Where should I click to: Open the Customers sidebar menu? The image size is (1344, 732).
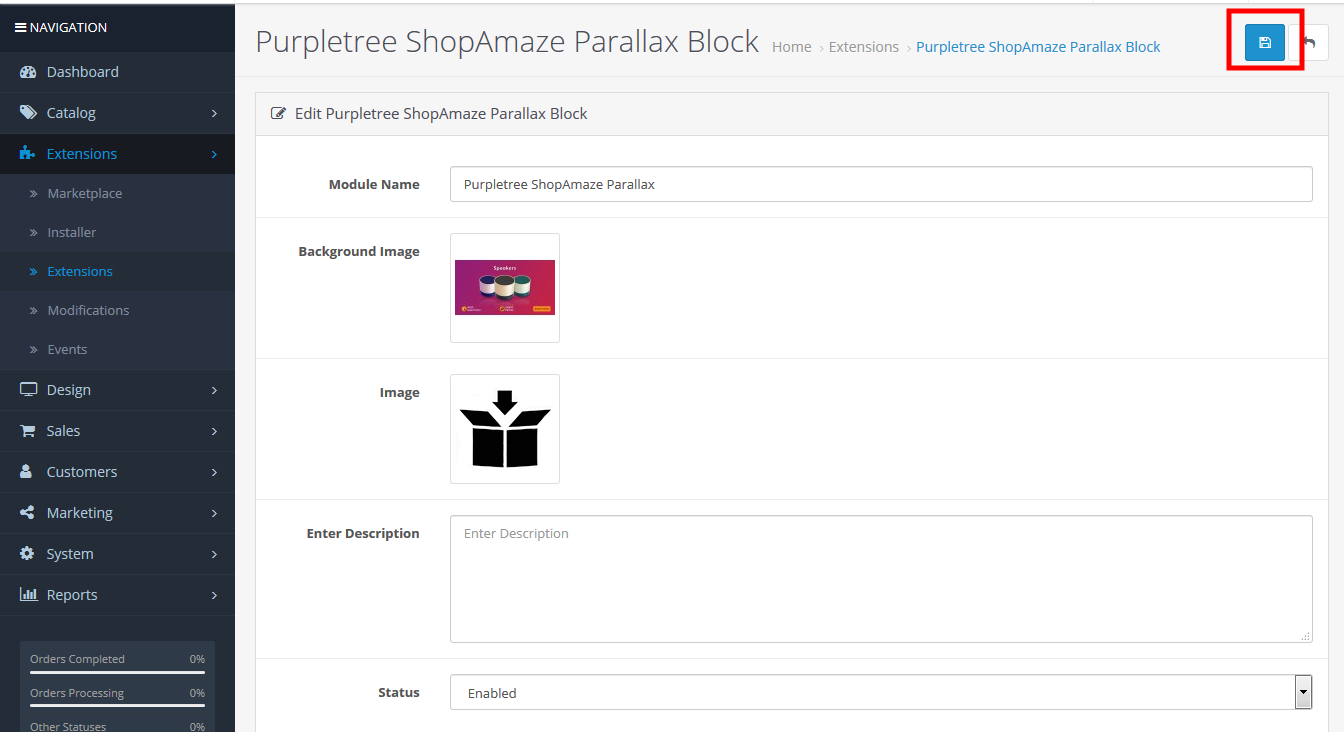117,472
